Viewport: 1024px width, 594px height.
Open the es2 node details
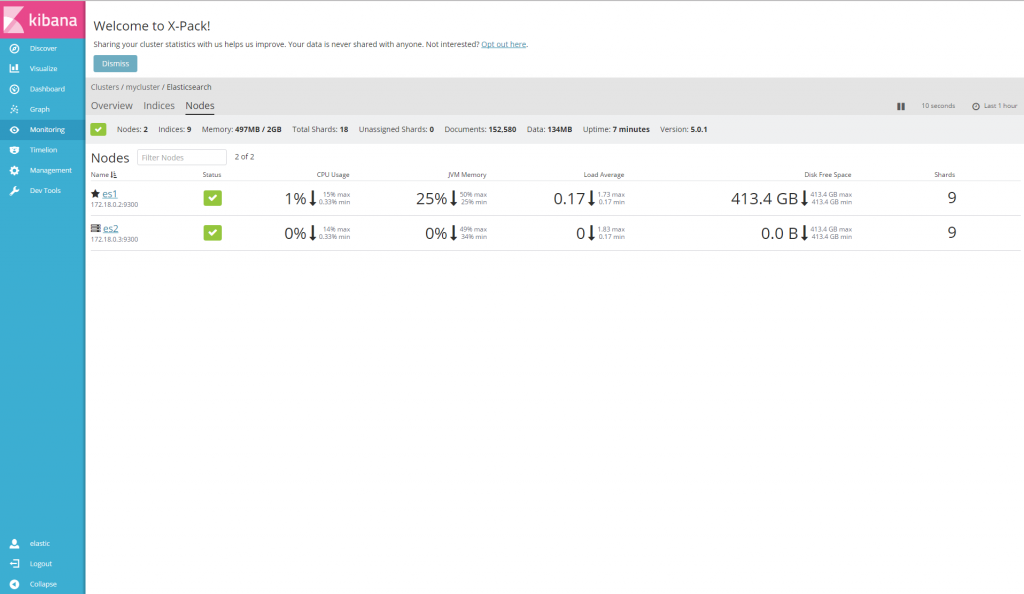[x=110, y=228]
